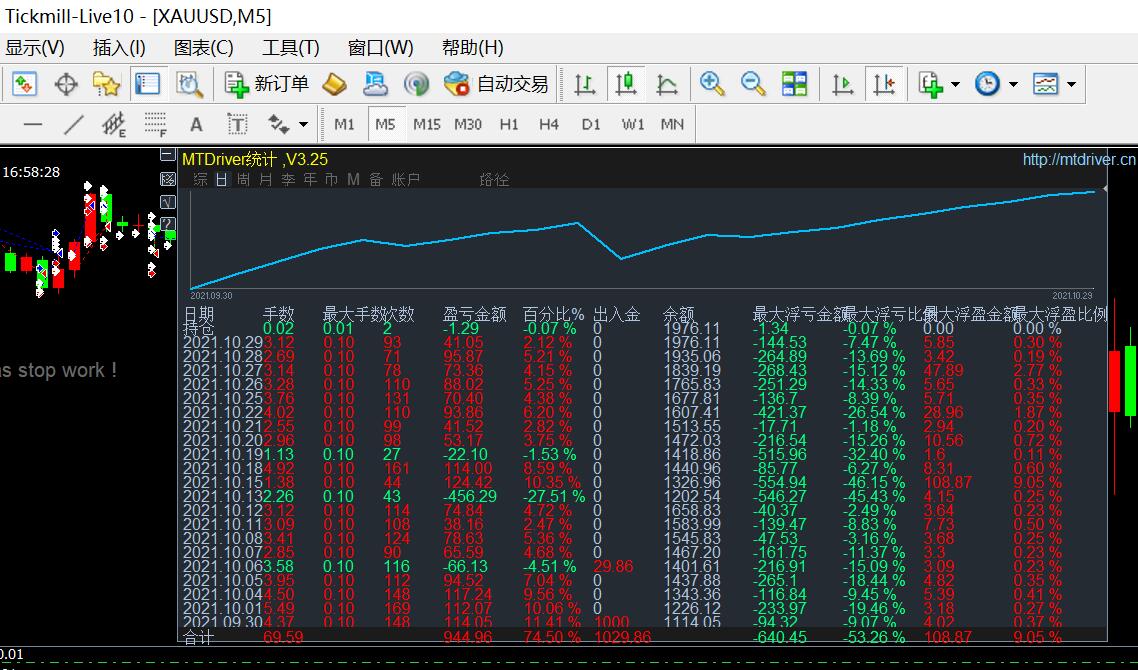
Task: Click the question mark help icon
Action: coord(168,224)
